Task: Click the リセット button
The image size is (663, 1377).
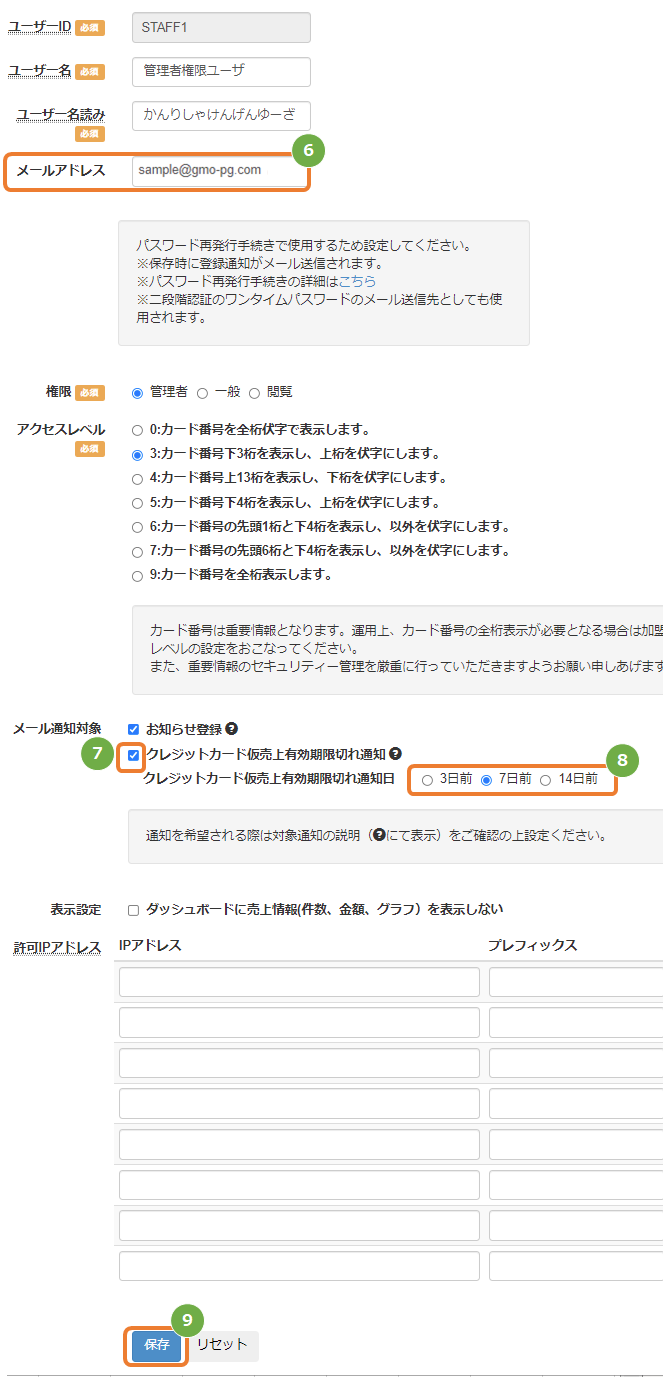Action: (x=222, y=1345)
